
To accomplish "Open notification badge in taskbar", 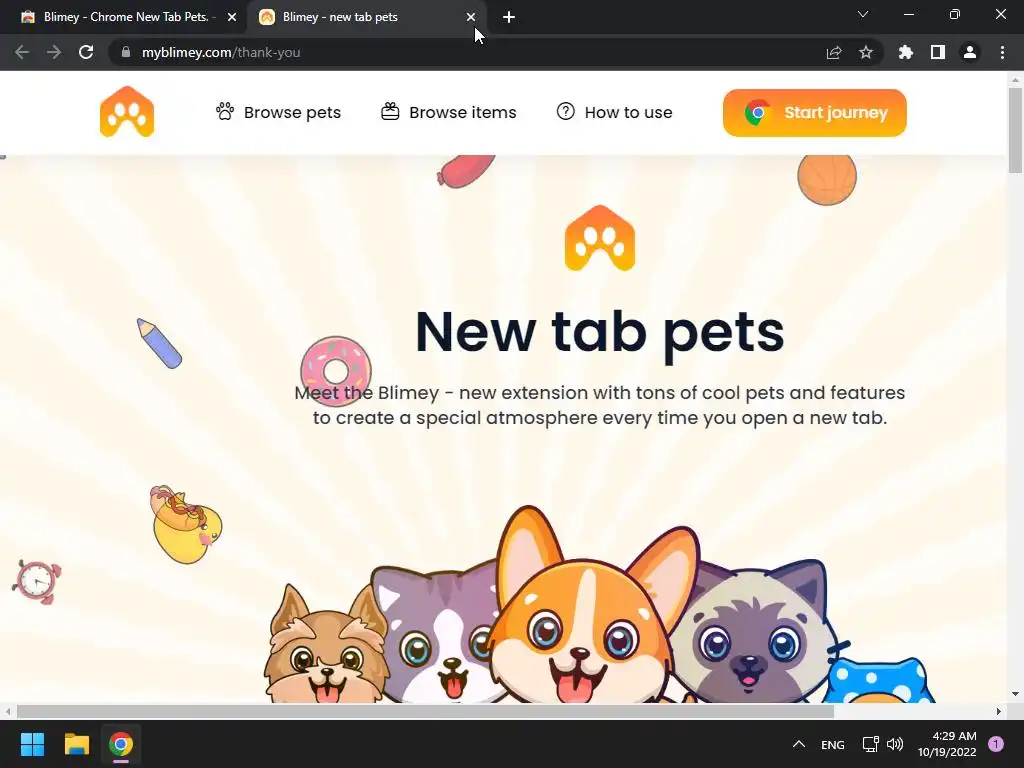I will 996,744.
